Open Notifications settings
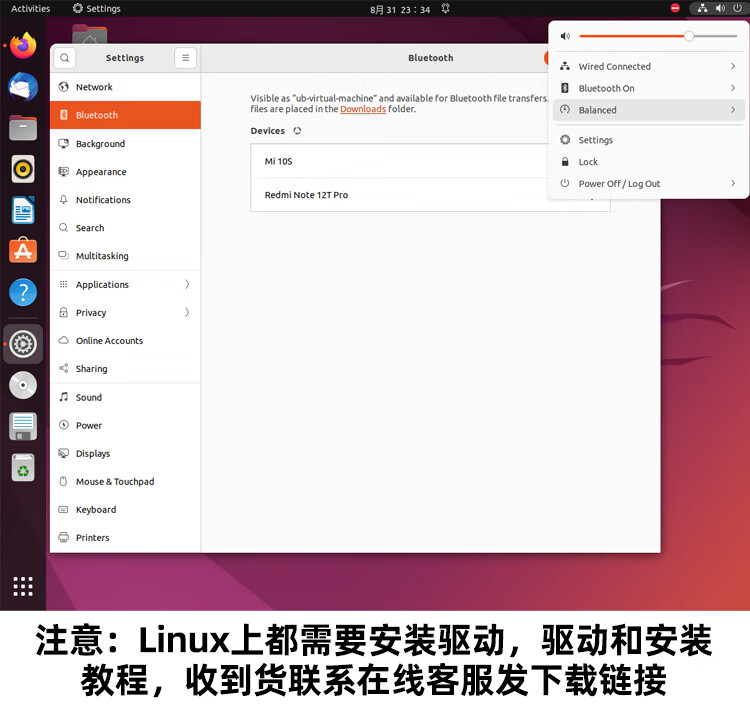The height and width of the screenshot is (724, 750). tap(125, 200)
